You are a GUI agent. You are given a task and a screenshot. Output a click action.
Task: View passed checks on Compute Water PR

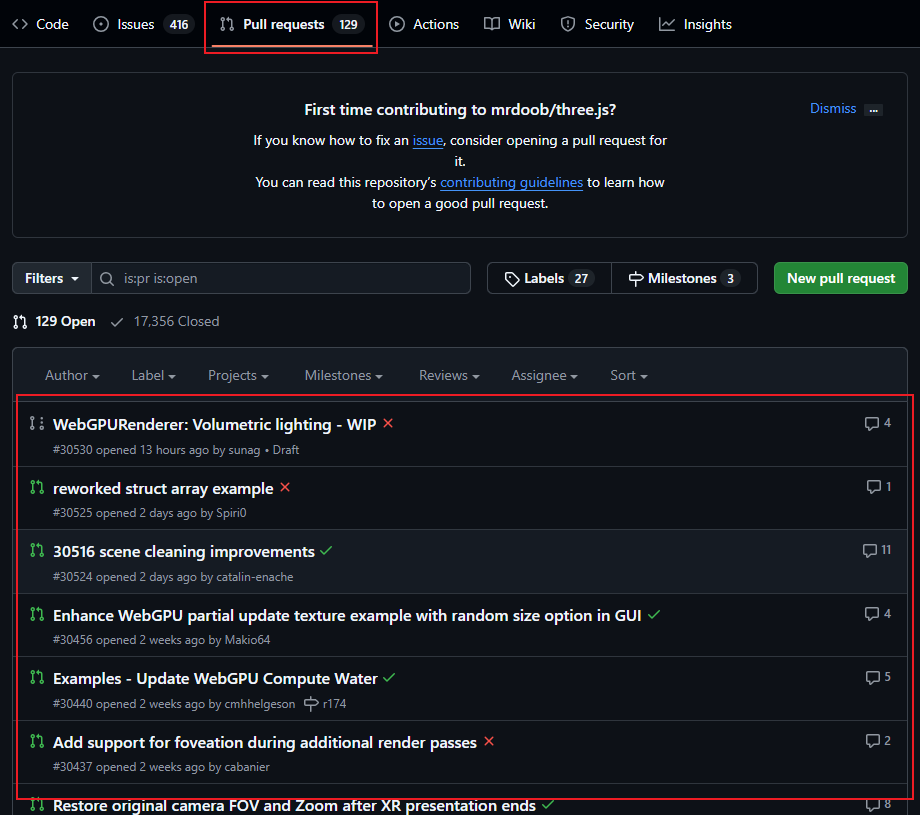pyautogui.click(x=389, y=678)
